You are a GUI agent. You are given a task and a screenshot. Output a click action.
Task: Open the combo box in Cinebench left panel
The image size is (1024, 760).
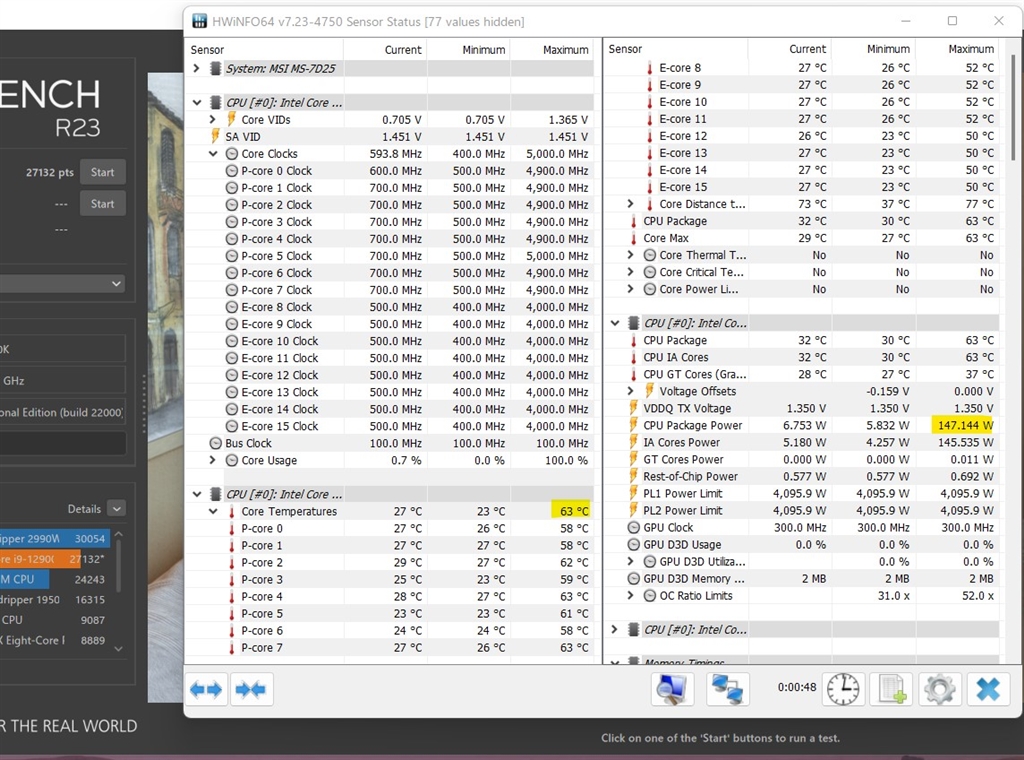[x=63, y=283]
